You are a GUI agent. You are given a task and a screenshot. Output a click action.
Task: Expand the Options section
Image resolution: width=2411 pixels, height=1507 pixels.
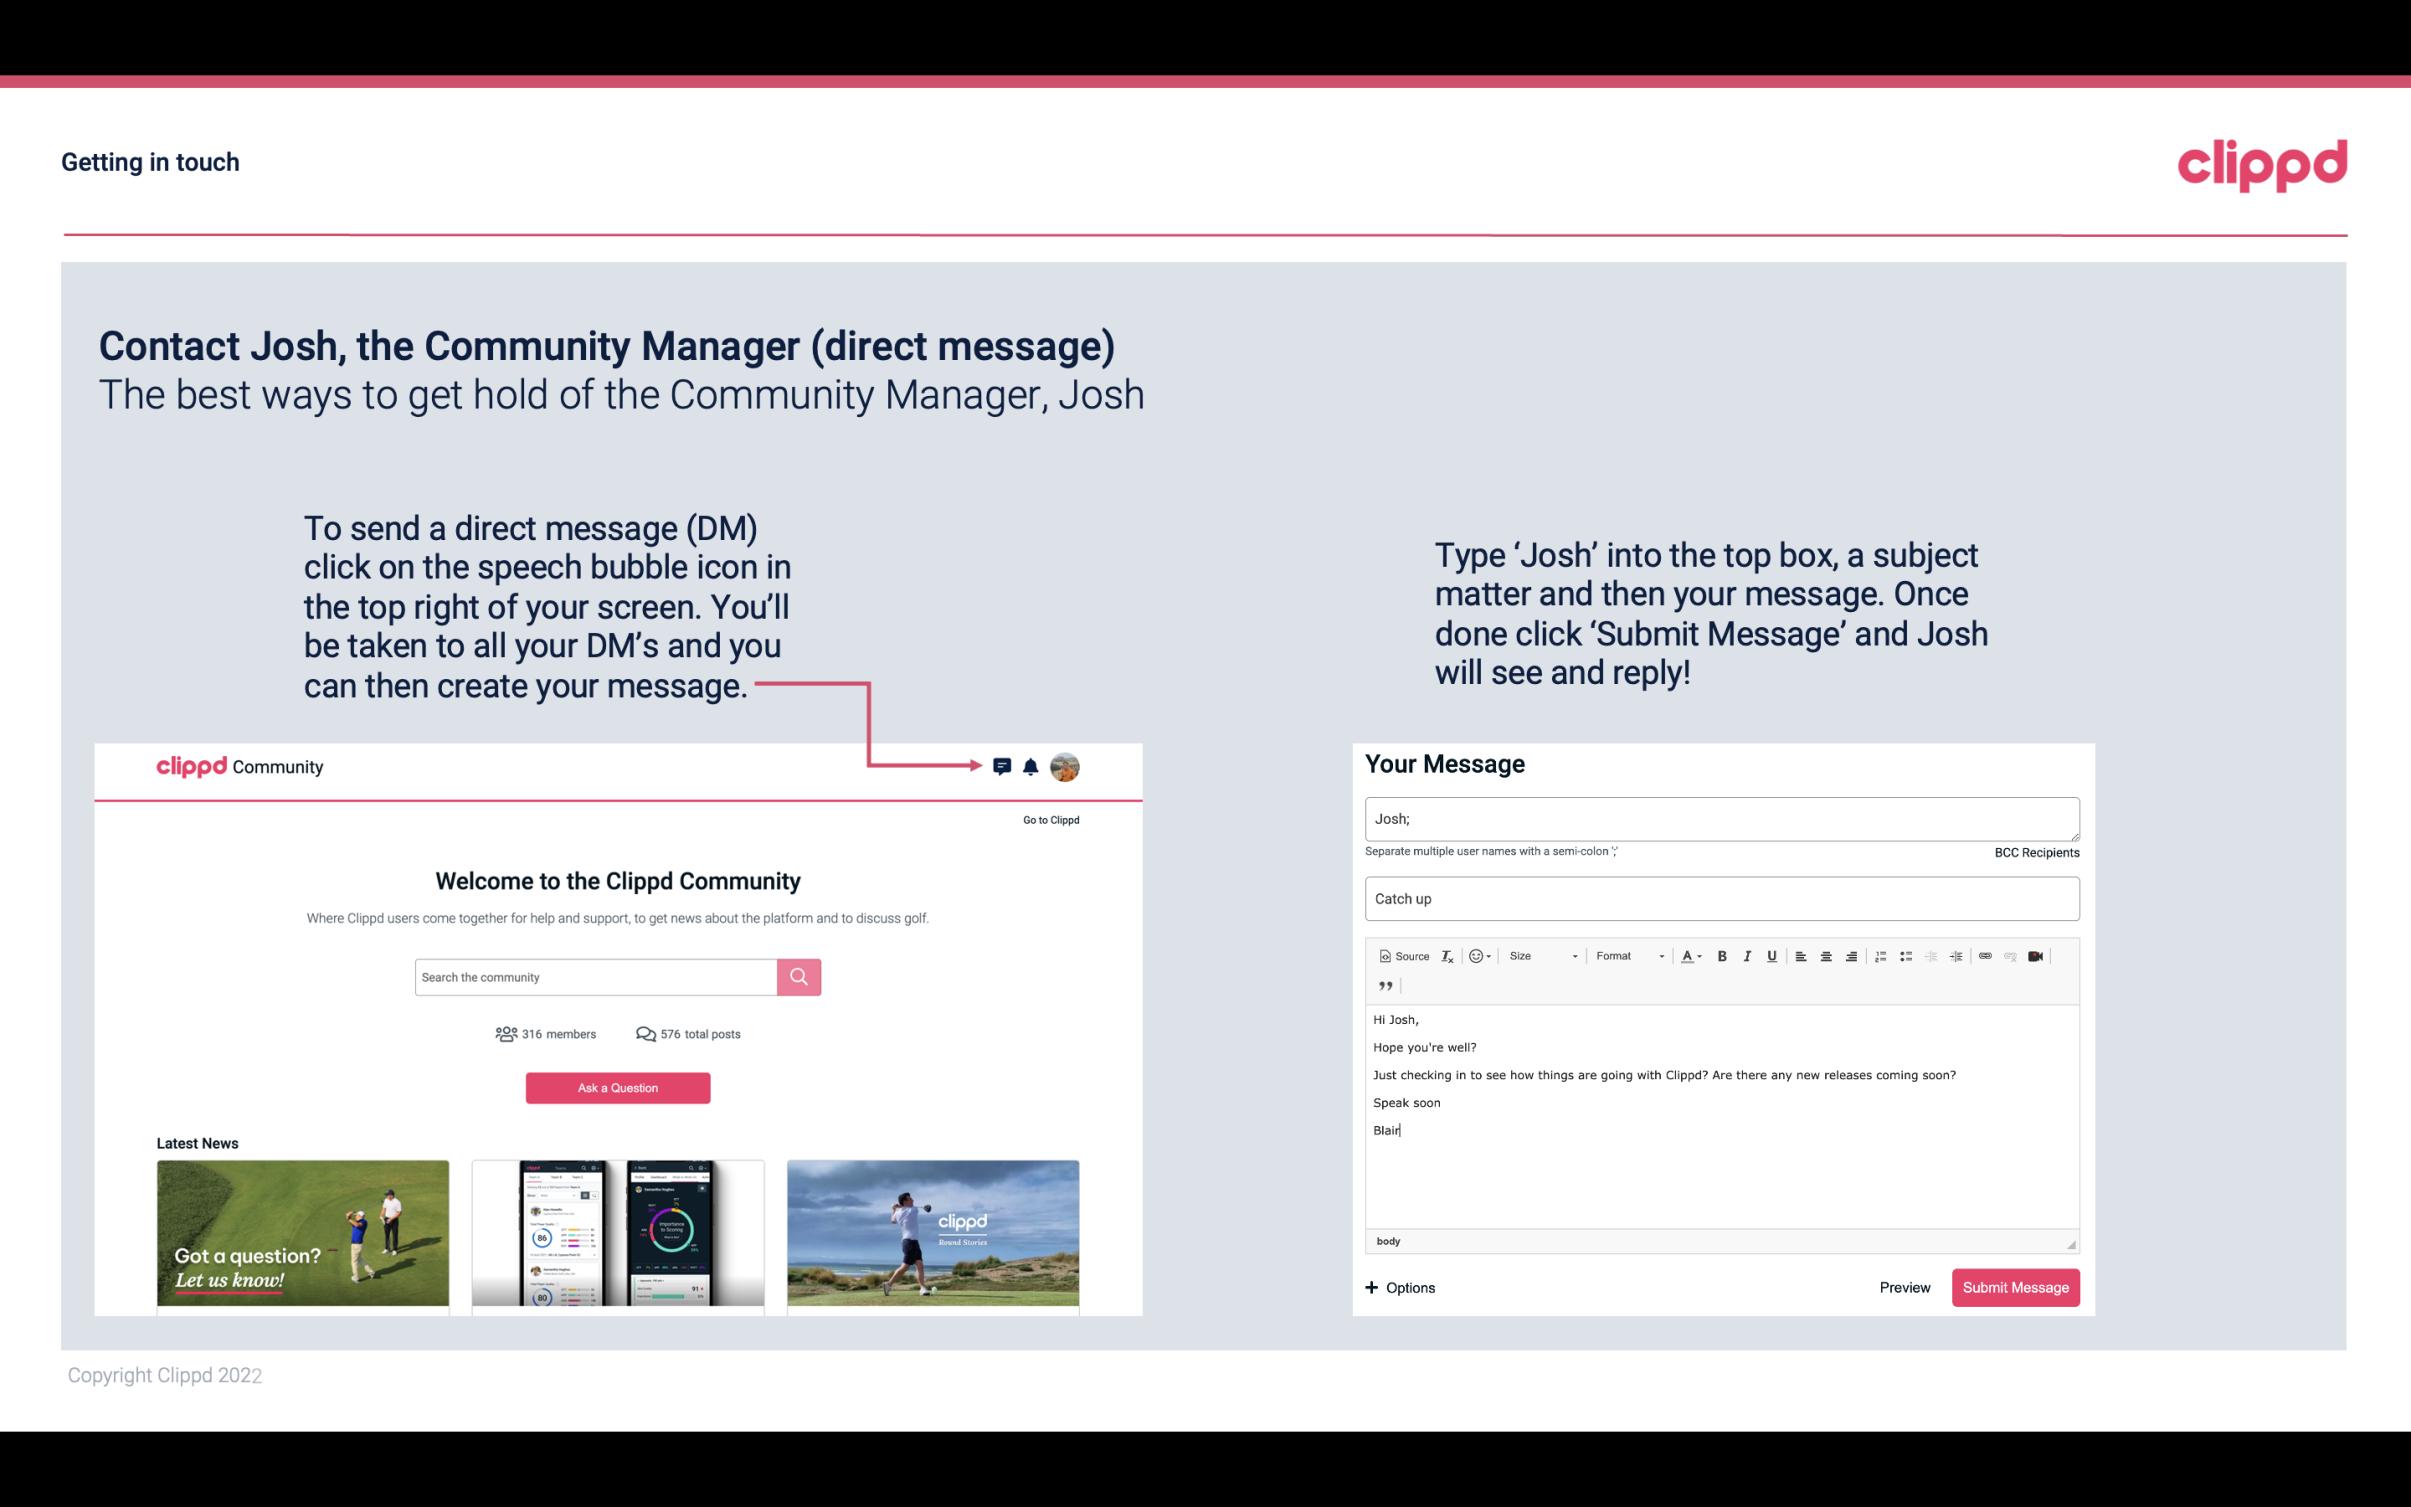1399,1287
